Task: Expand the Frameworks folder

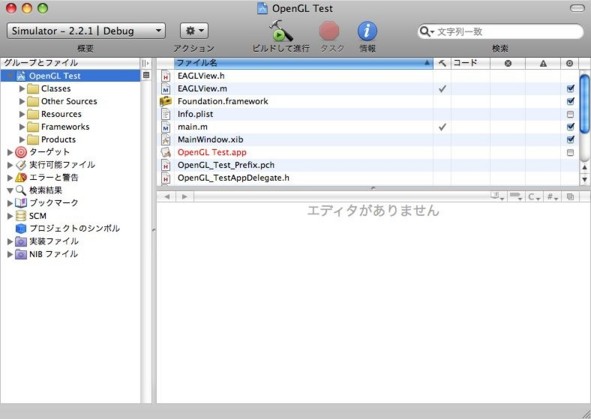Action: point(22,127)
